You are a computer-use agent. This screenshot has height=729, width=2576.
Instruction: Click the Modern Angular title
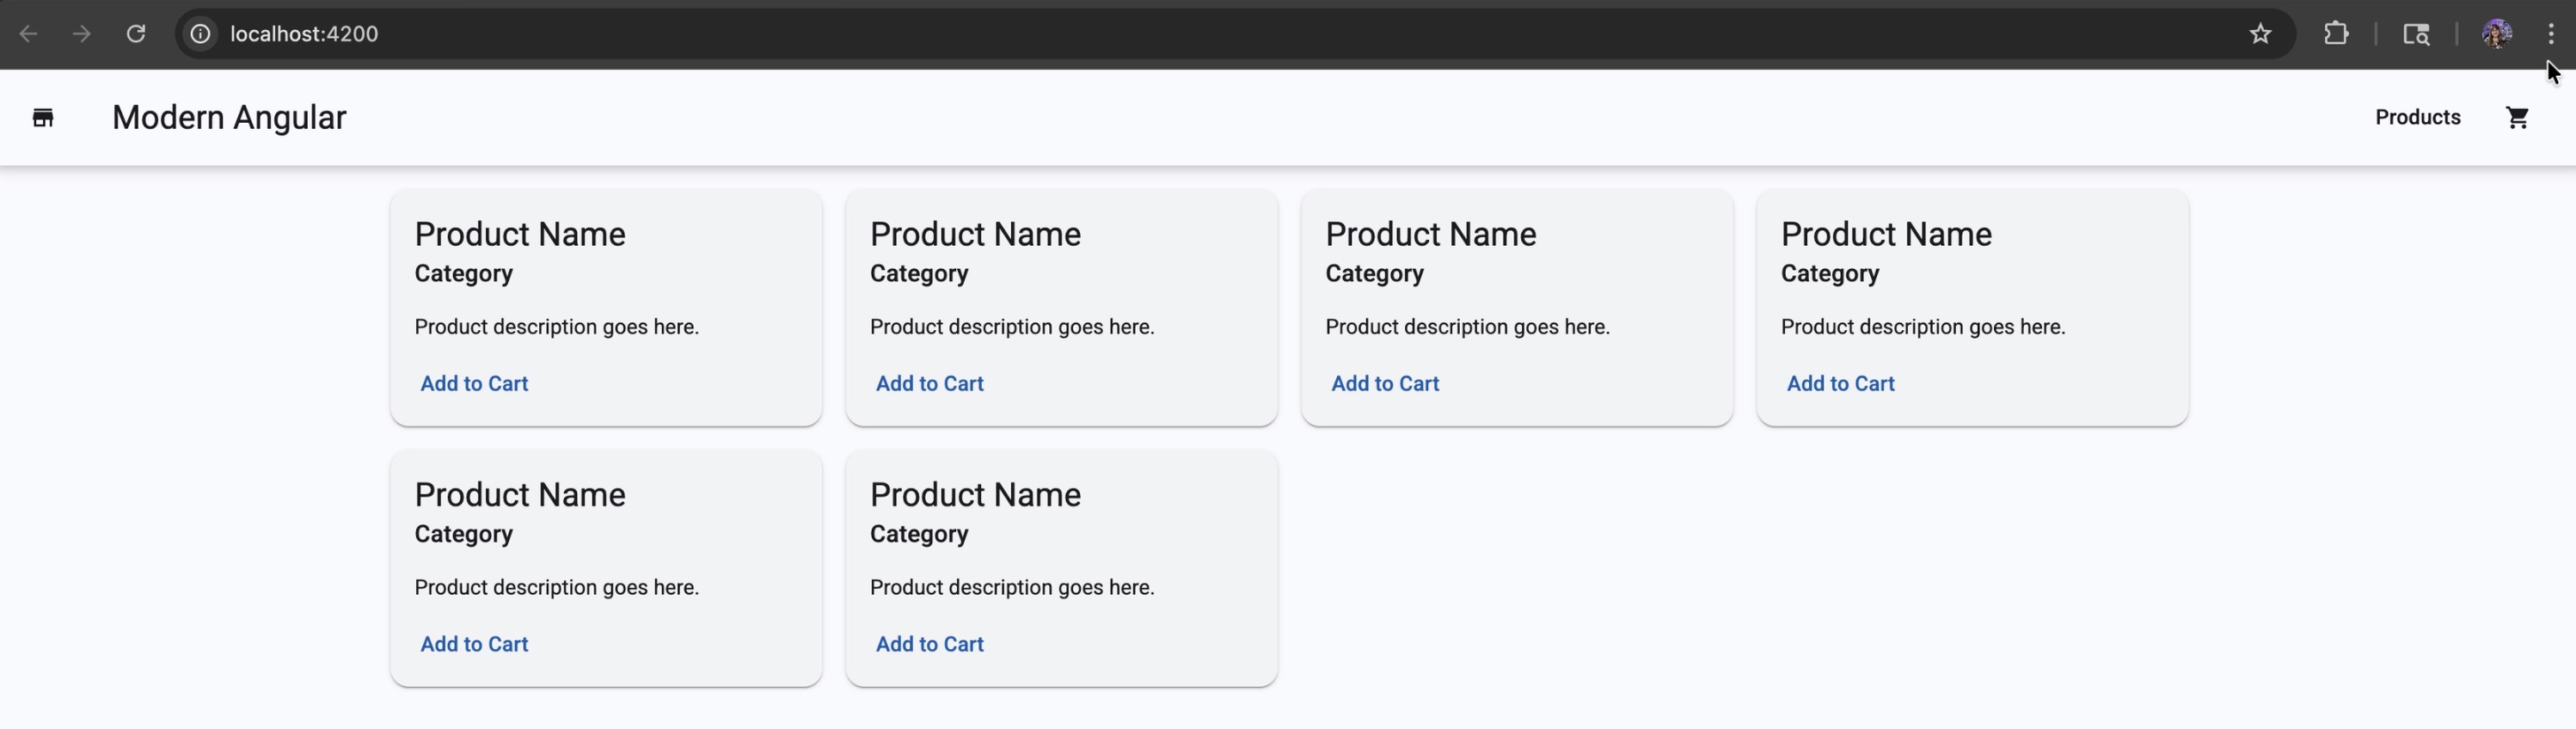(229, 118)
